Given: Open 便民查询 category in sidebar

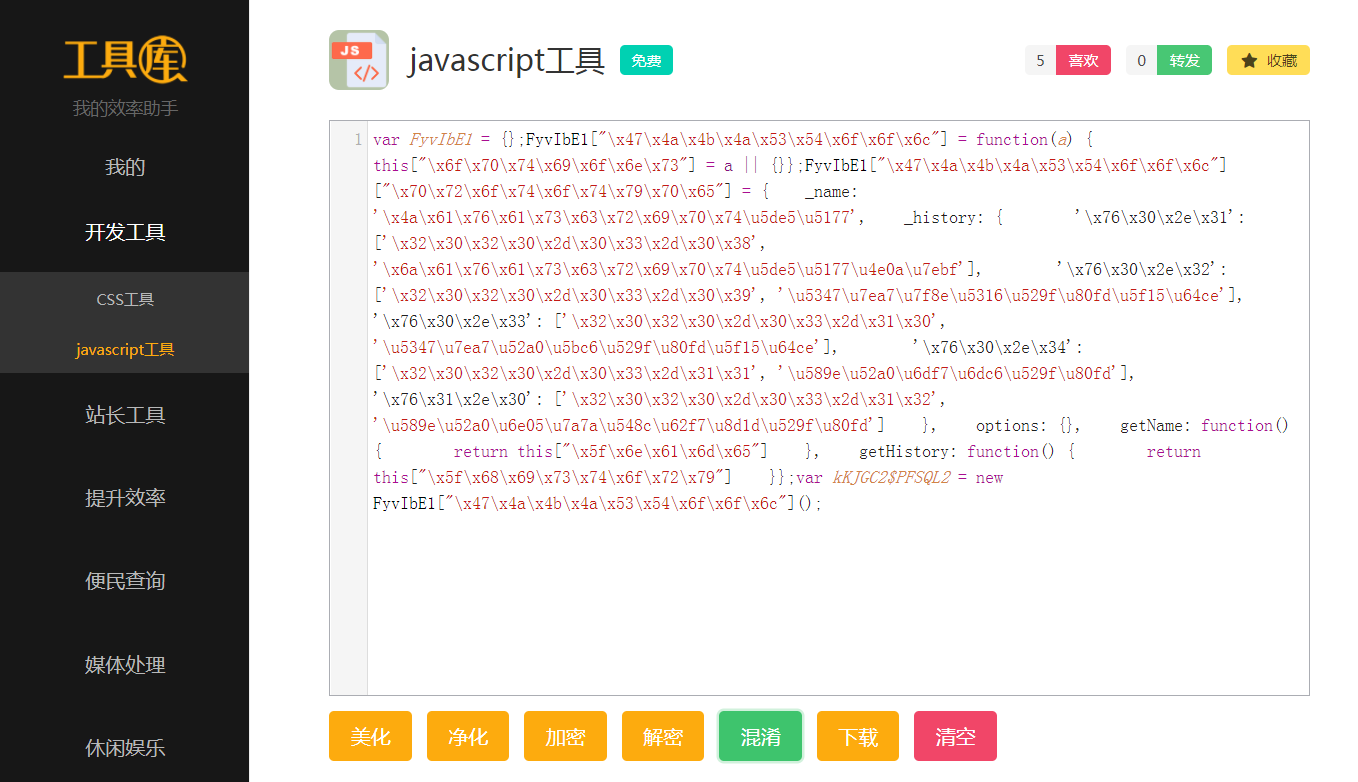Looking at the screenshot, I should [125, 581].
